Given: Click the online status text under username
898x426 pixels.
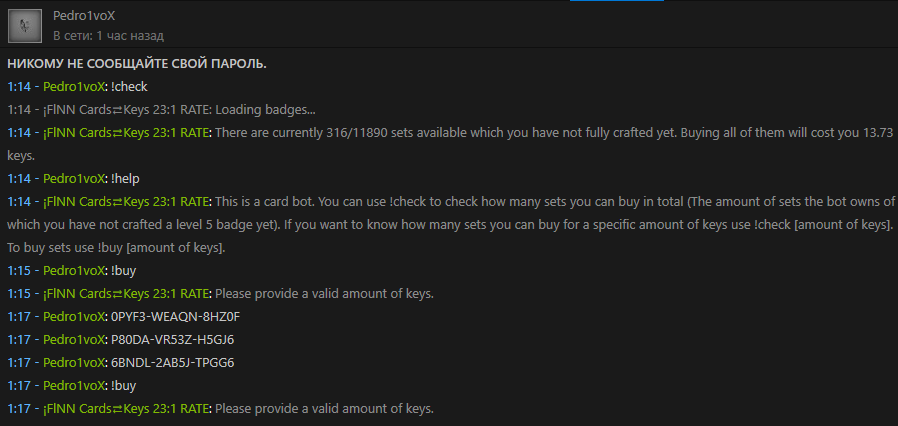Looking at the screenshot, I should (108, 36).
